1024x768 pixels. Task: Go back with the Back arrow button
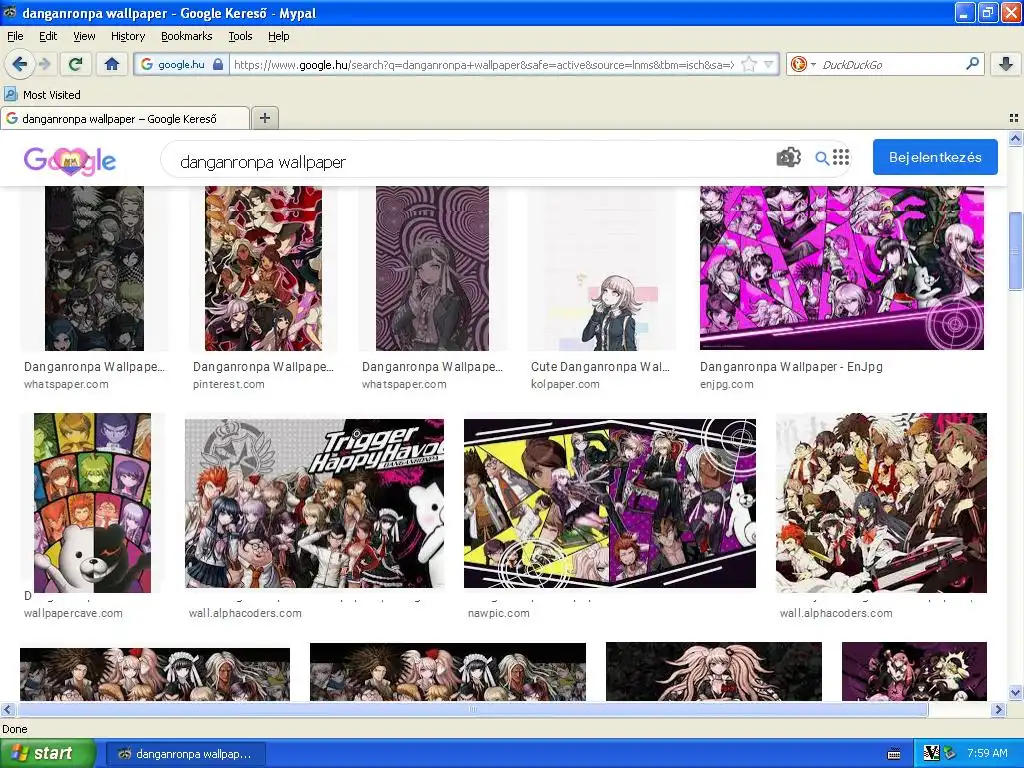20,64
